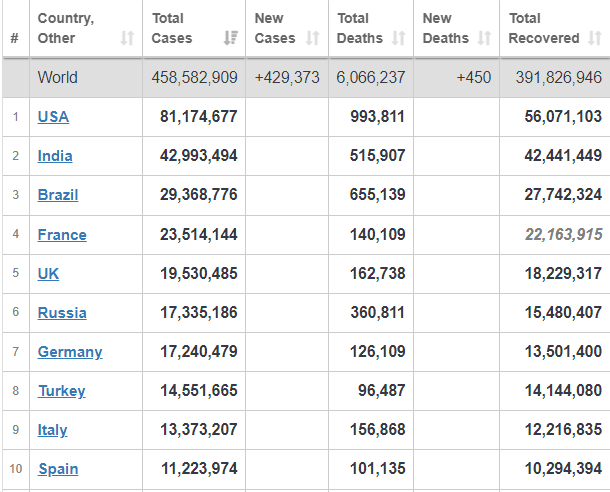Select World recovered 391,826,946
Image resolution: width=610 pixels, height=492 pixels.
coord(559,77)
